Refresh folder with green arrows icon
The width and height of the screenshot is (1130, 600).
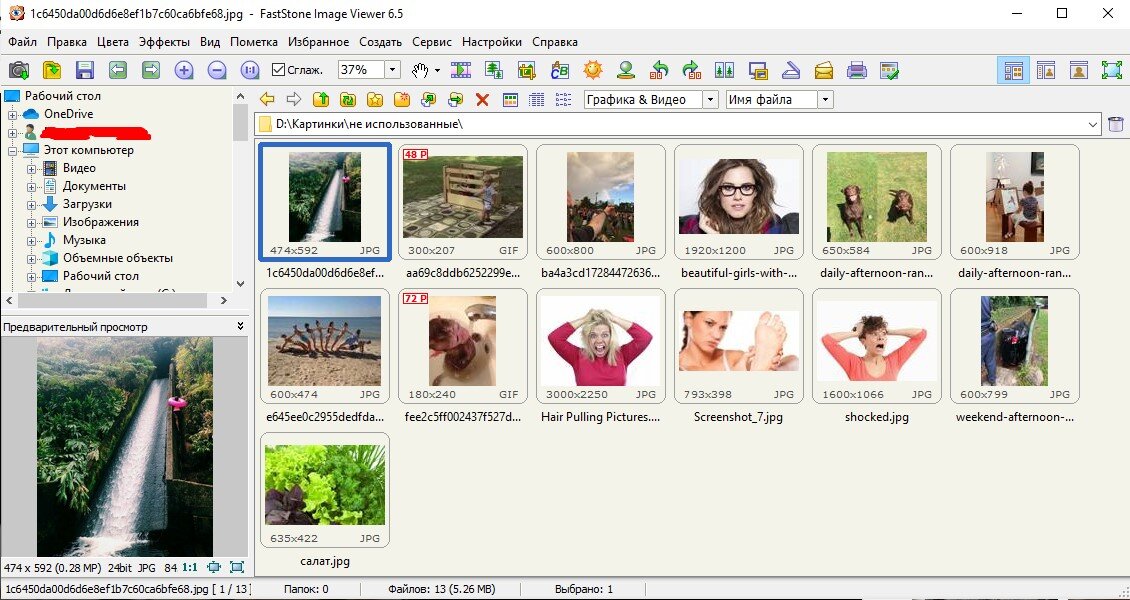tap(348, 99)
